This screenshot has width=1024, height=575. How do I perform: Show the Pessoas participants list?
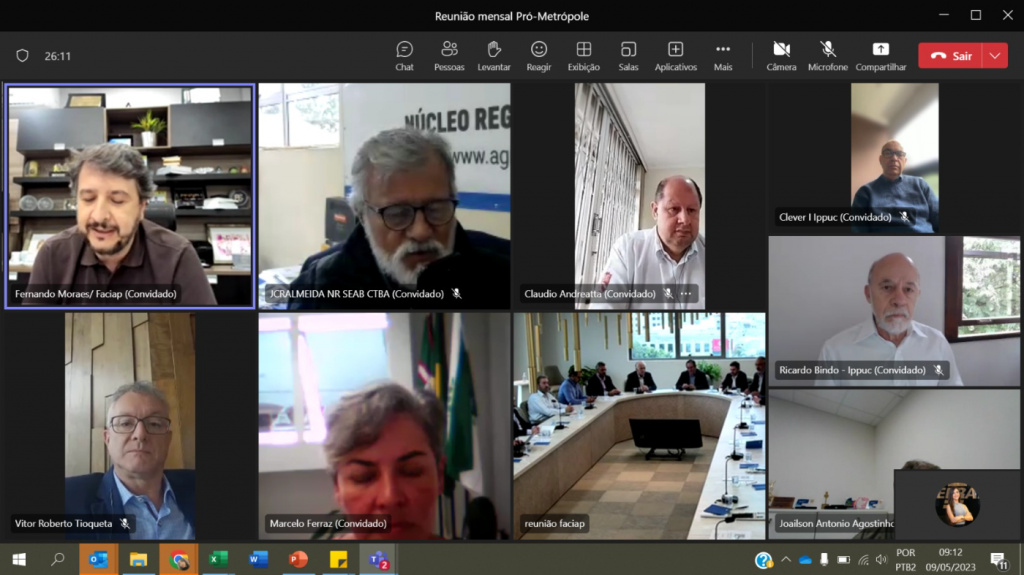point(449,55)
